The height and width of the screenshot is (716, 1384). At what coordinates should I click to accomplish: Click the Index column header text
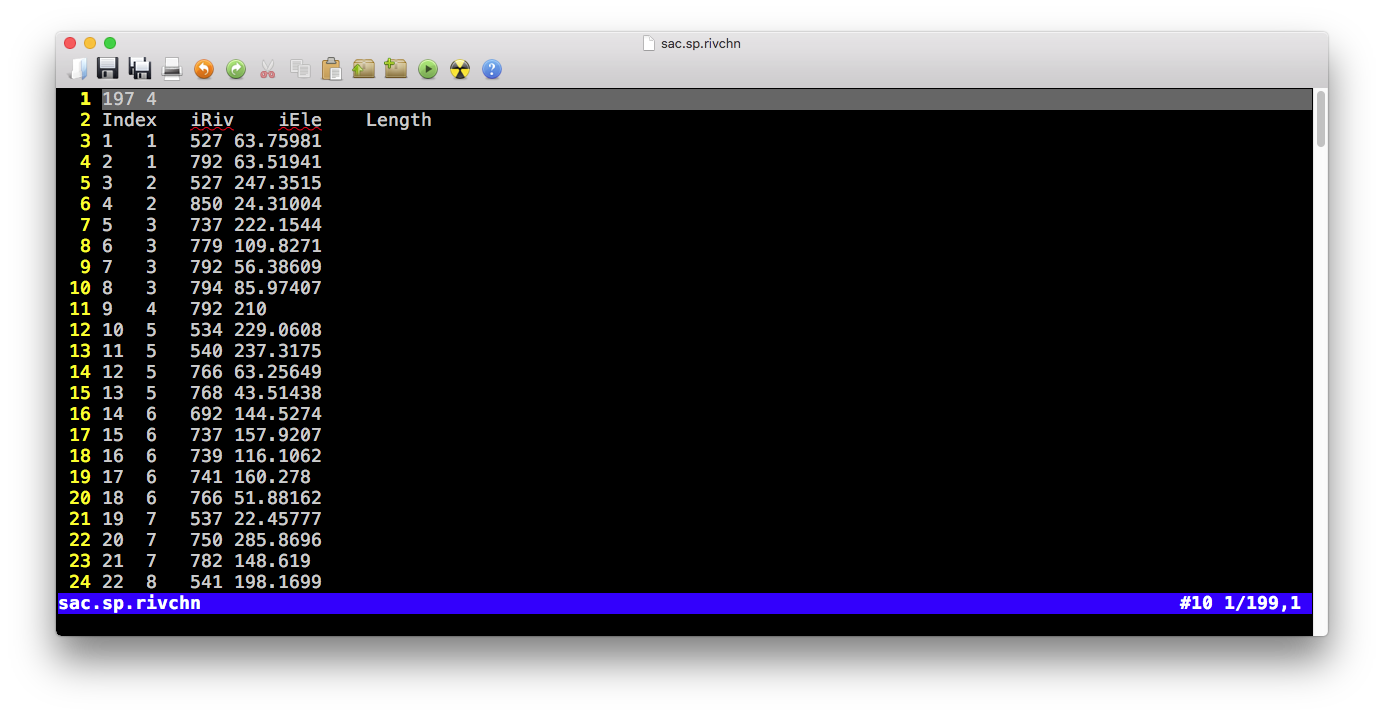click(x=130, y=120)
